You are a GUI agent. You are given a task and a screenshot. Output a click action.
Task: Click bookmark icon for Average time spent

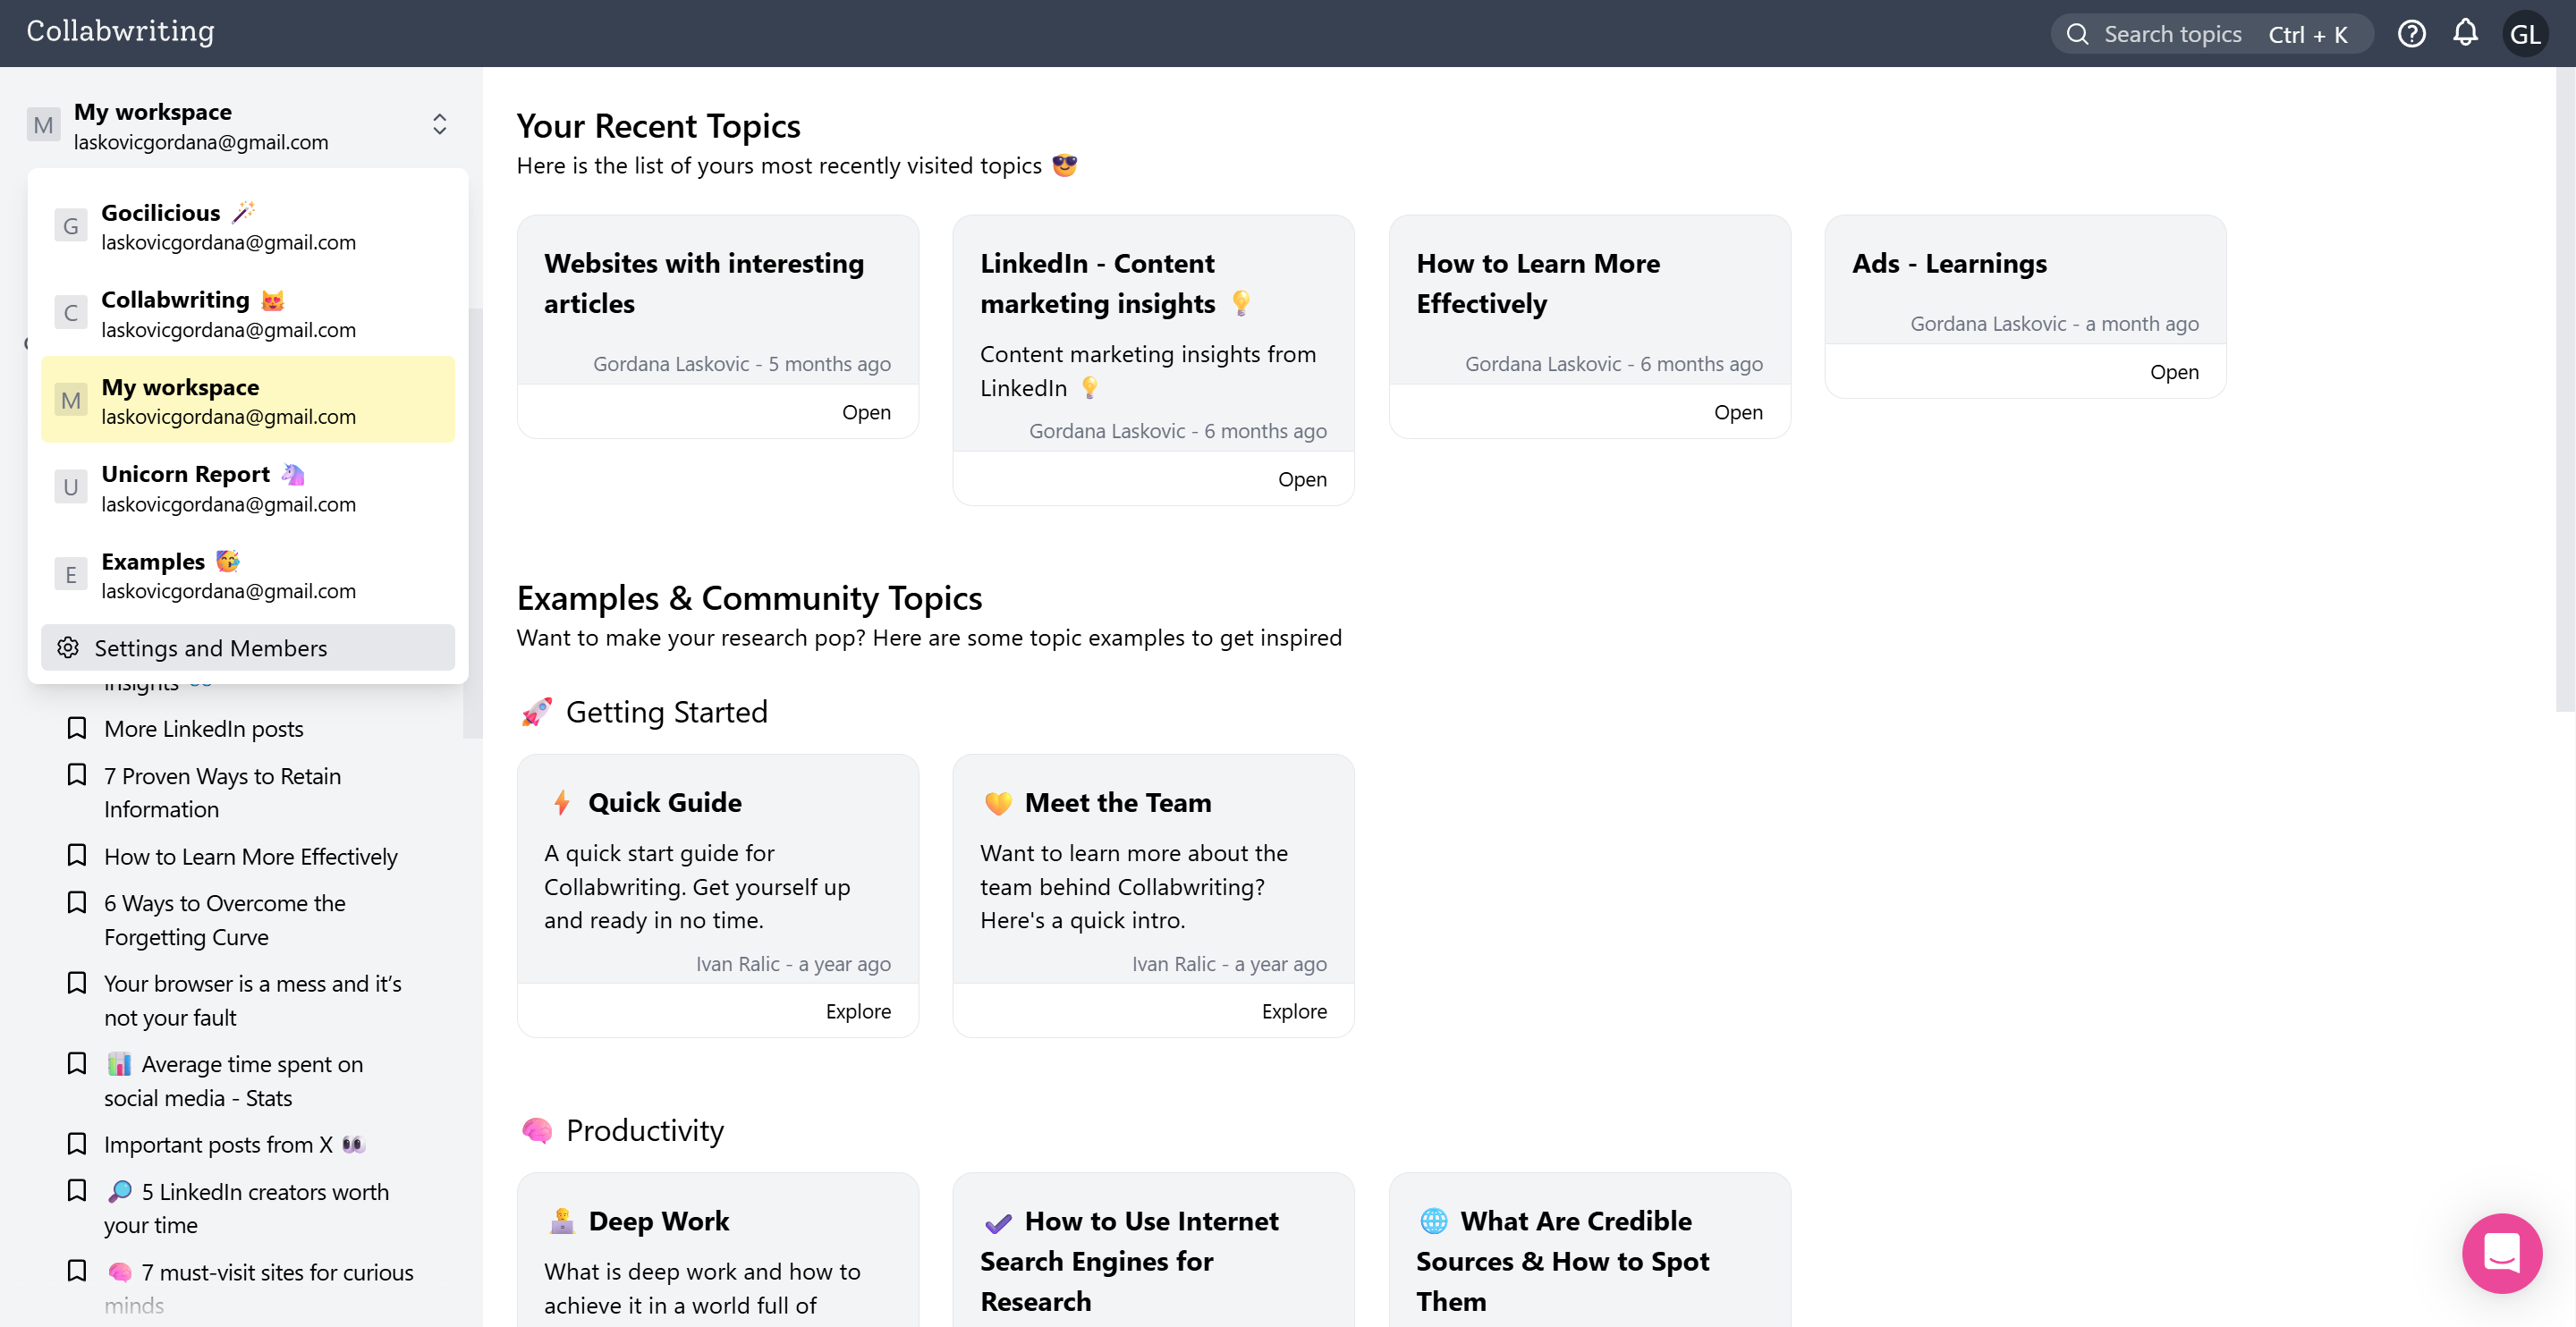76,1063
